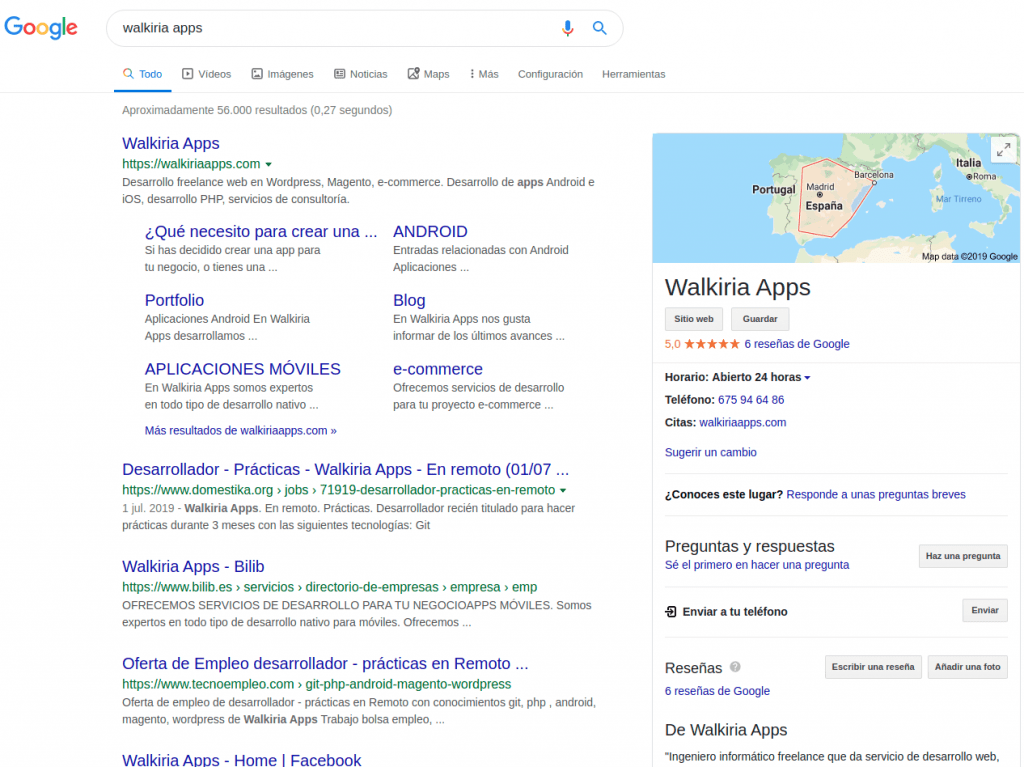
Task: Open the APLICACIONES MÓVILES sitelink
Action: pos(242,369)
